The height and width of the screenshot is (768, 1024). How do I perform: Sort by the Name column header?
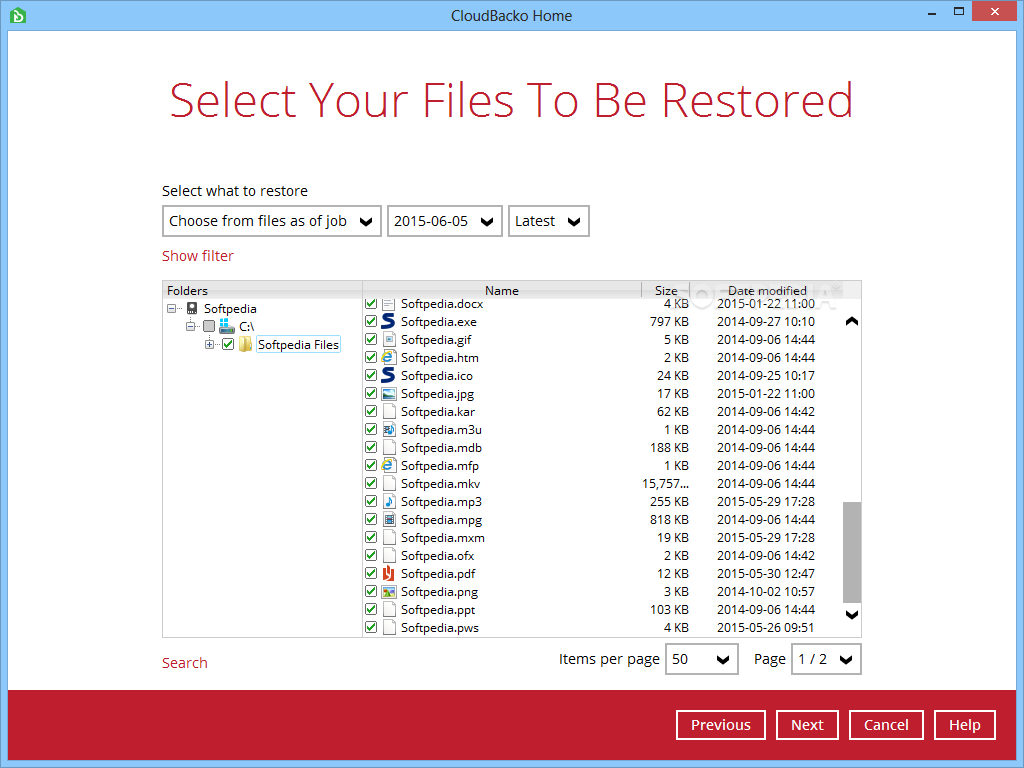click(x=502, y=291)
